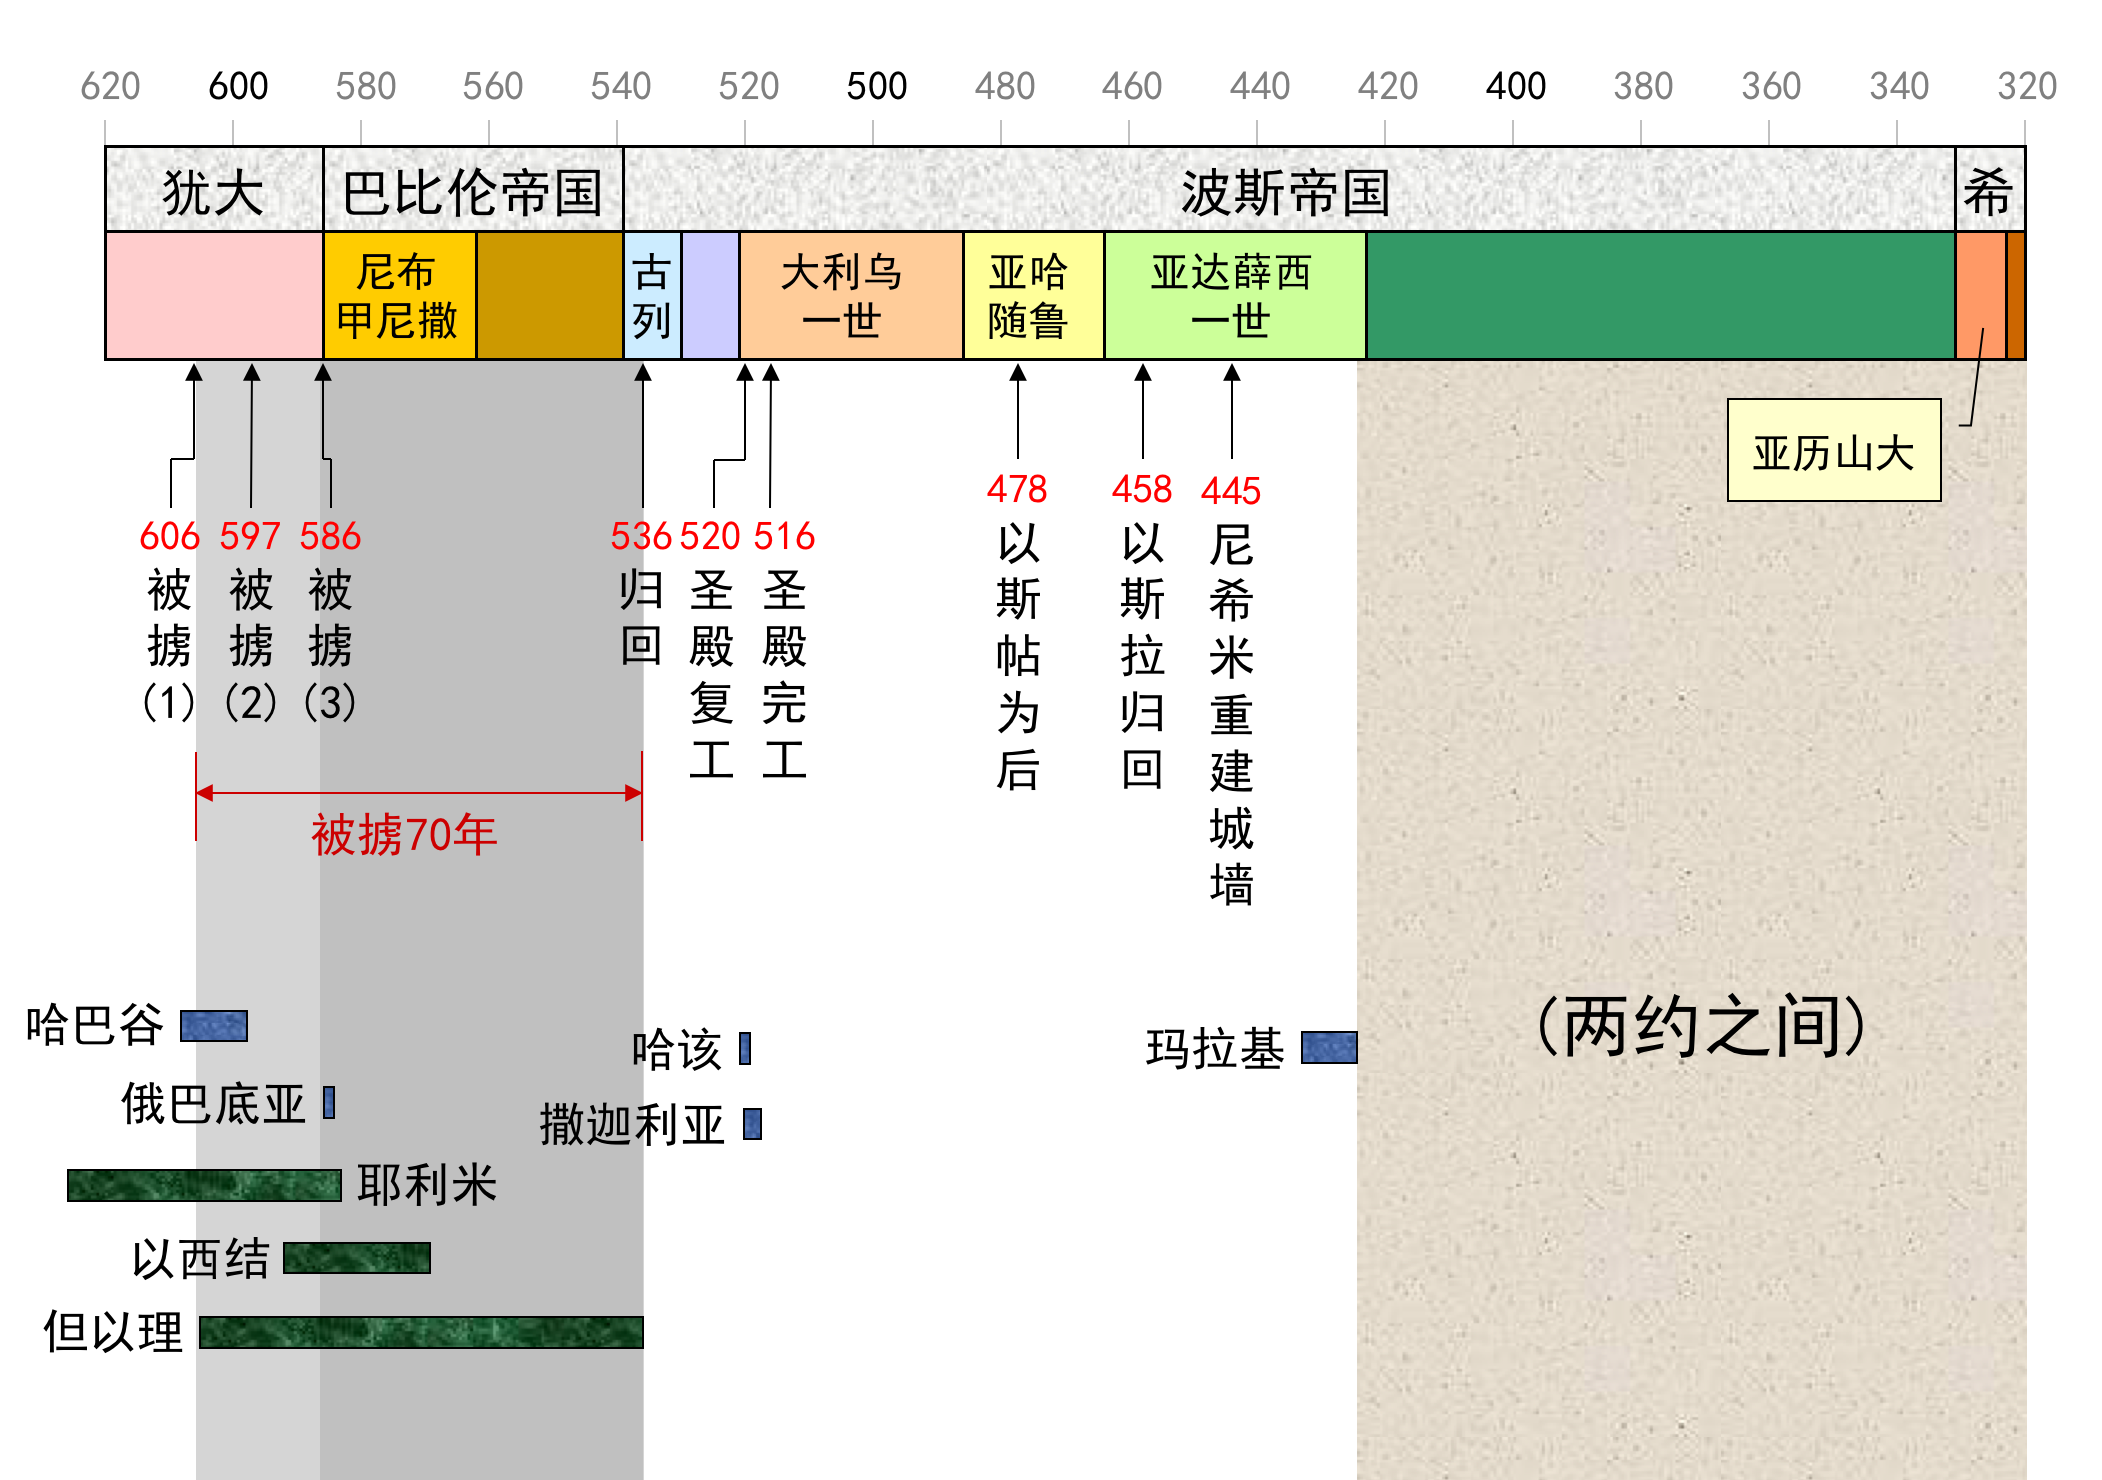Click the 536 return date label
This screenshot has height=1480, width=2102.
coord(640,536)
